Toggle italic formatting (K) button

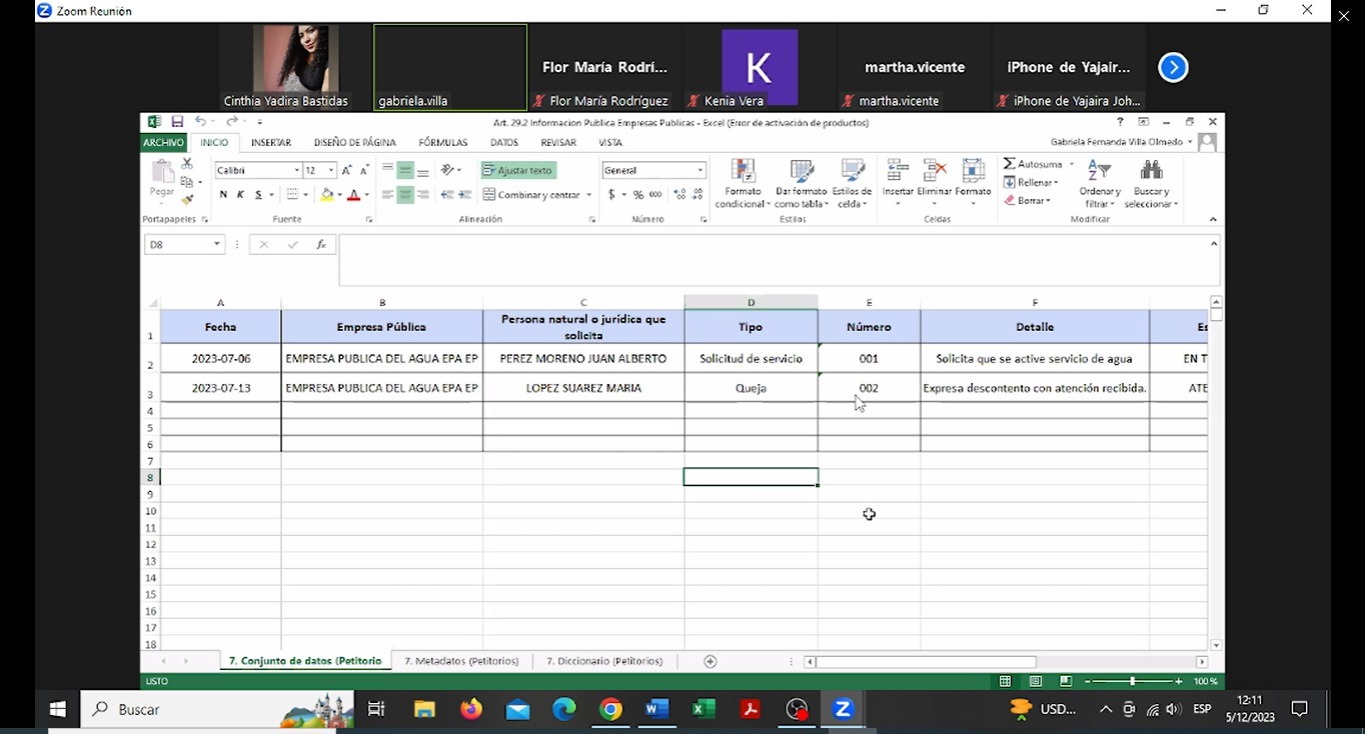click(240, 195)
